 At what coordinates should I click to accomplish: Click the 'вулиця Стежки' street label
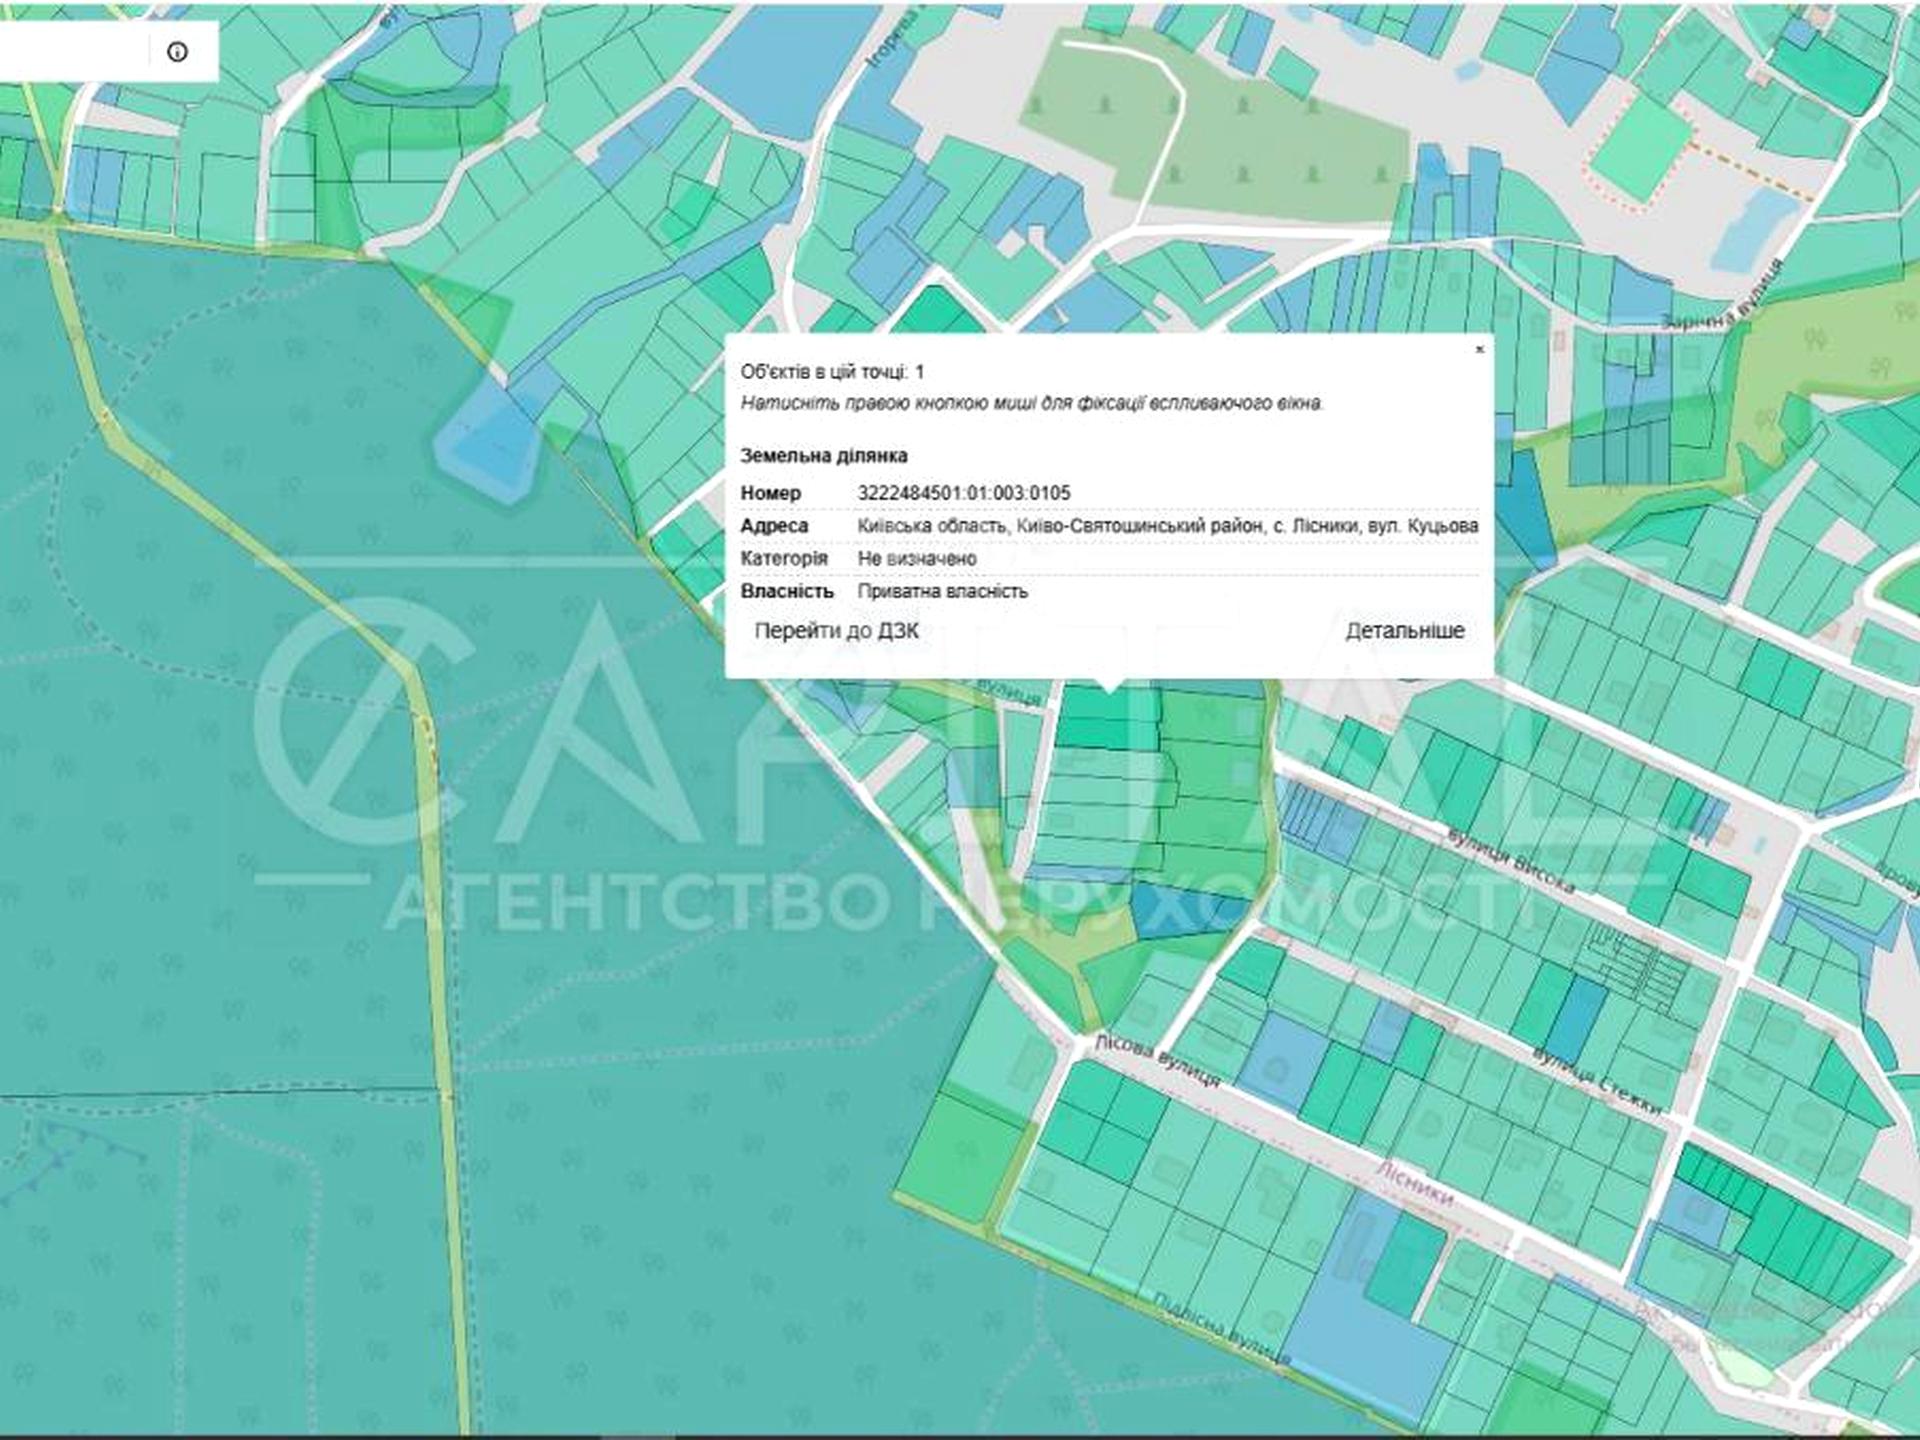click(1596, 1081)
